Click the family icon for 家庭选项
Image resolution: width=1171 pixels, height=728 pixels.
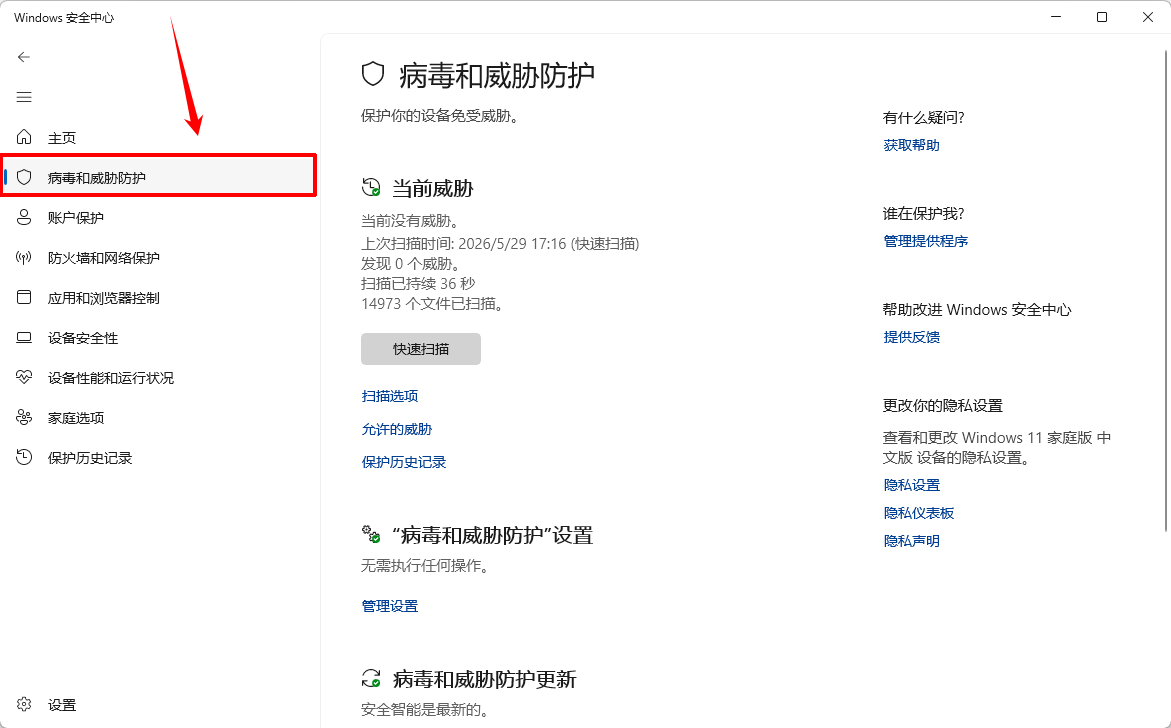(x=24, y=417)
